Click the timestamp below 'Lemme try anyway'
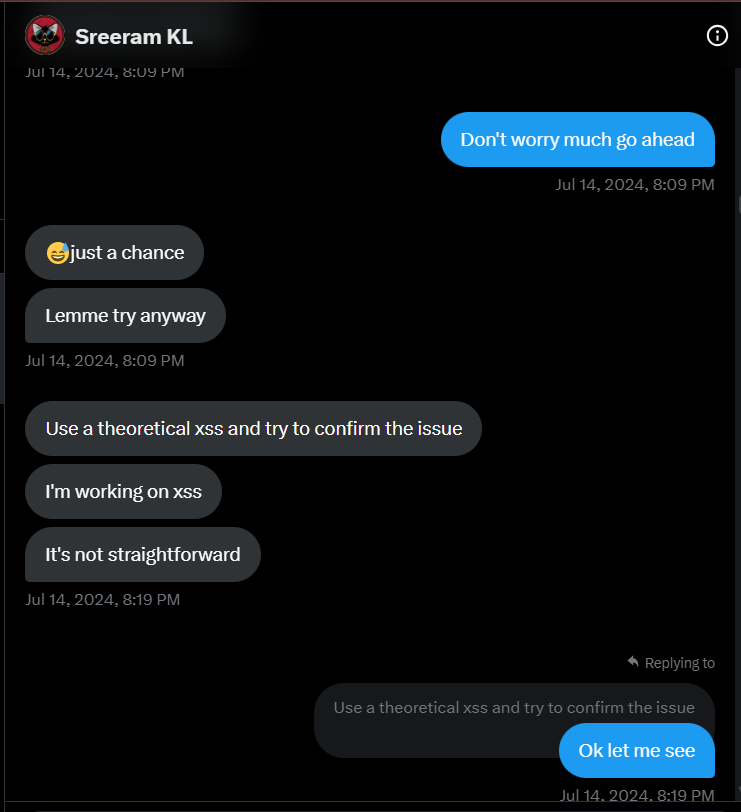The width and height of the screenshot is (741, 812). pos(105,360)
